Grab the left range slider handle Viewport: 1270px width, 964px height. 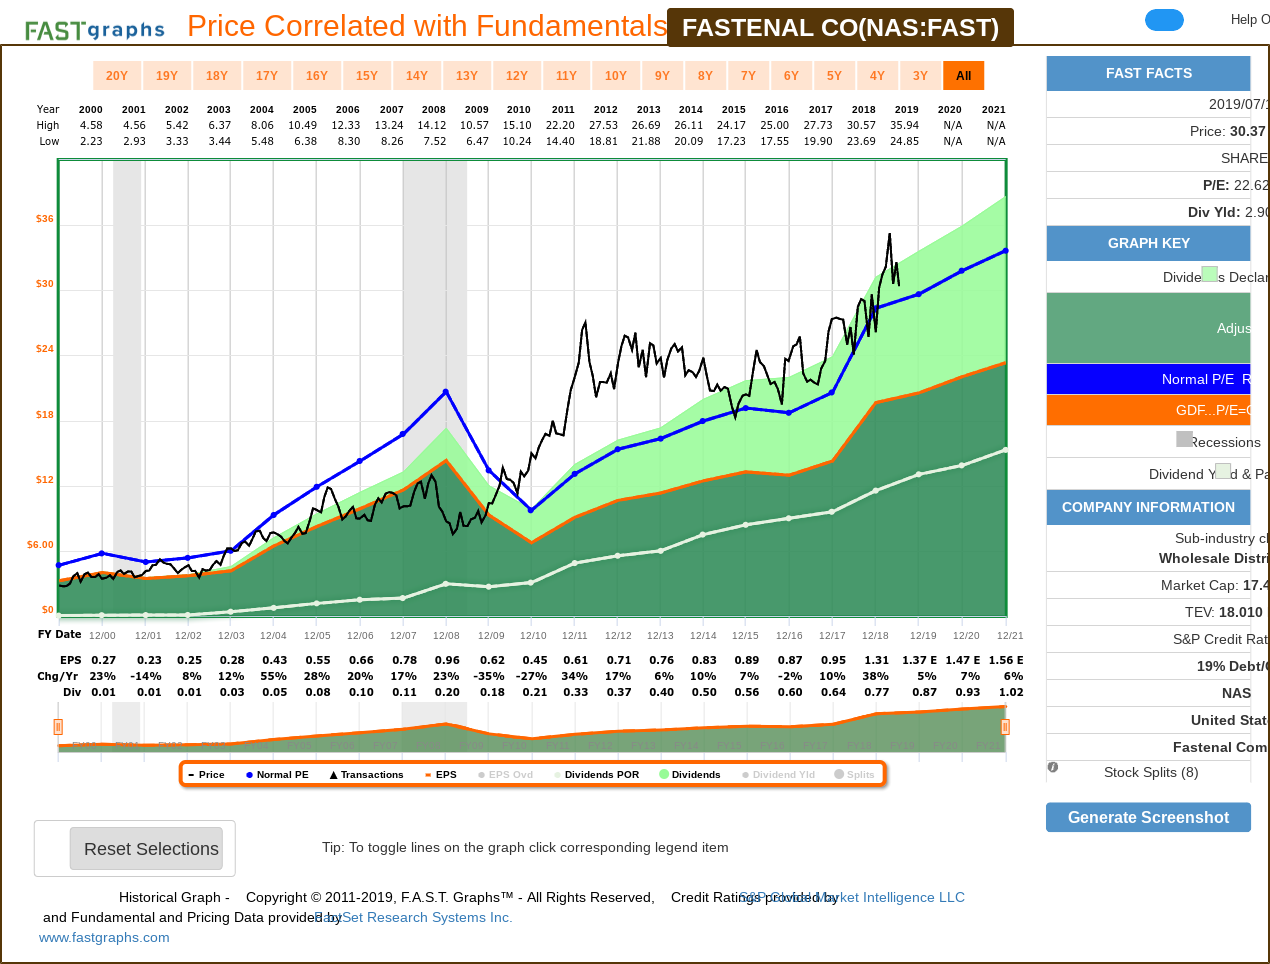[58, 727]
